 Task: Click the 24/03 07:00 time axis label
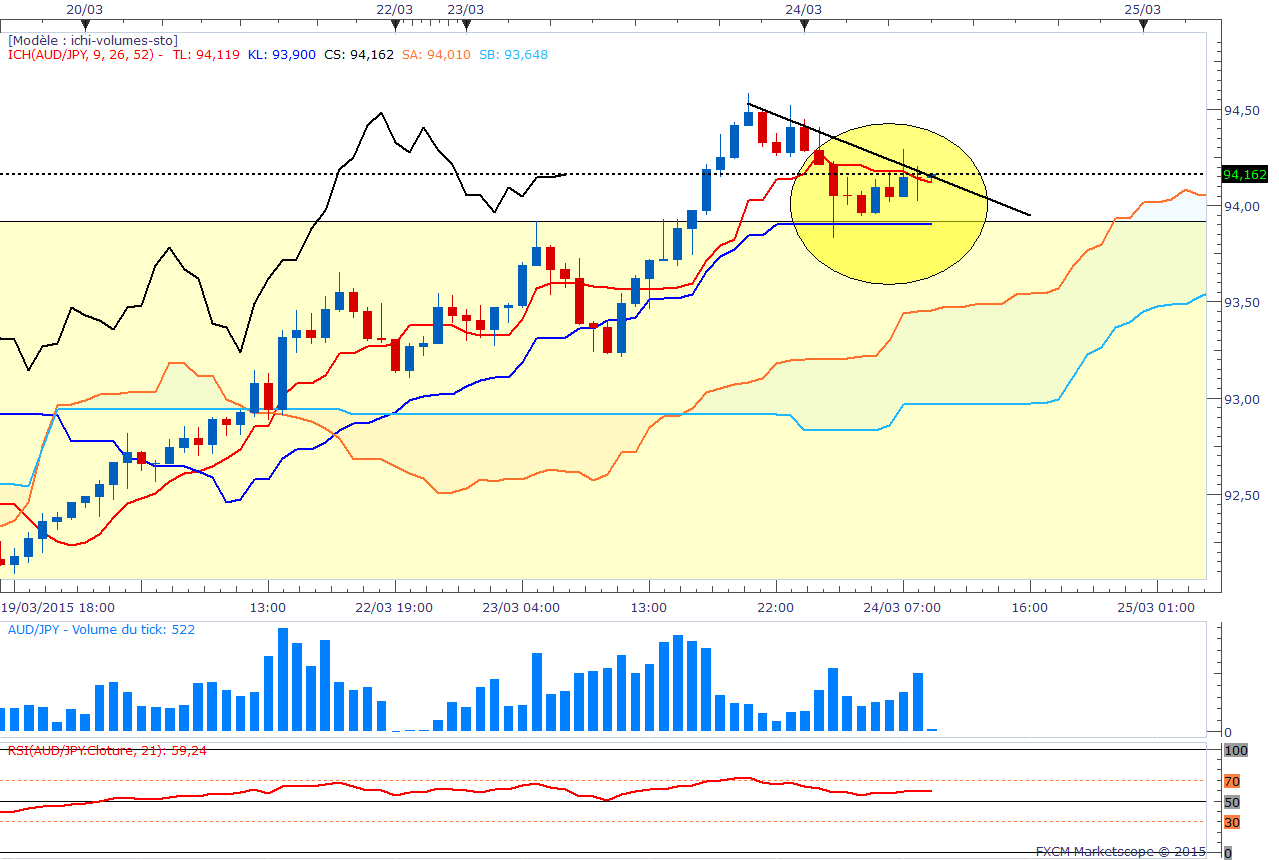904,607
